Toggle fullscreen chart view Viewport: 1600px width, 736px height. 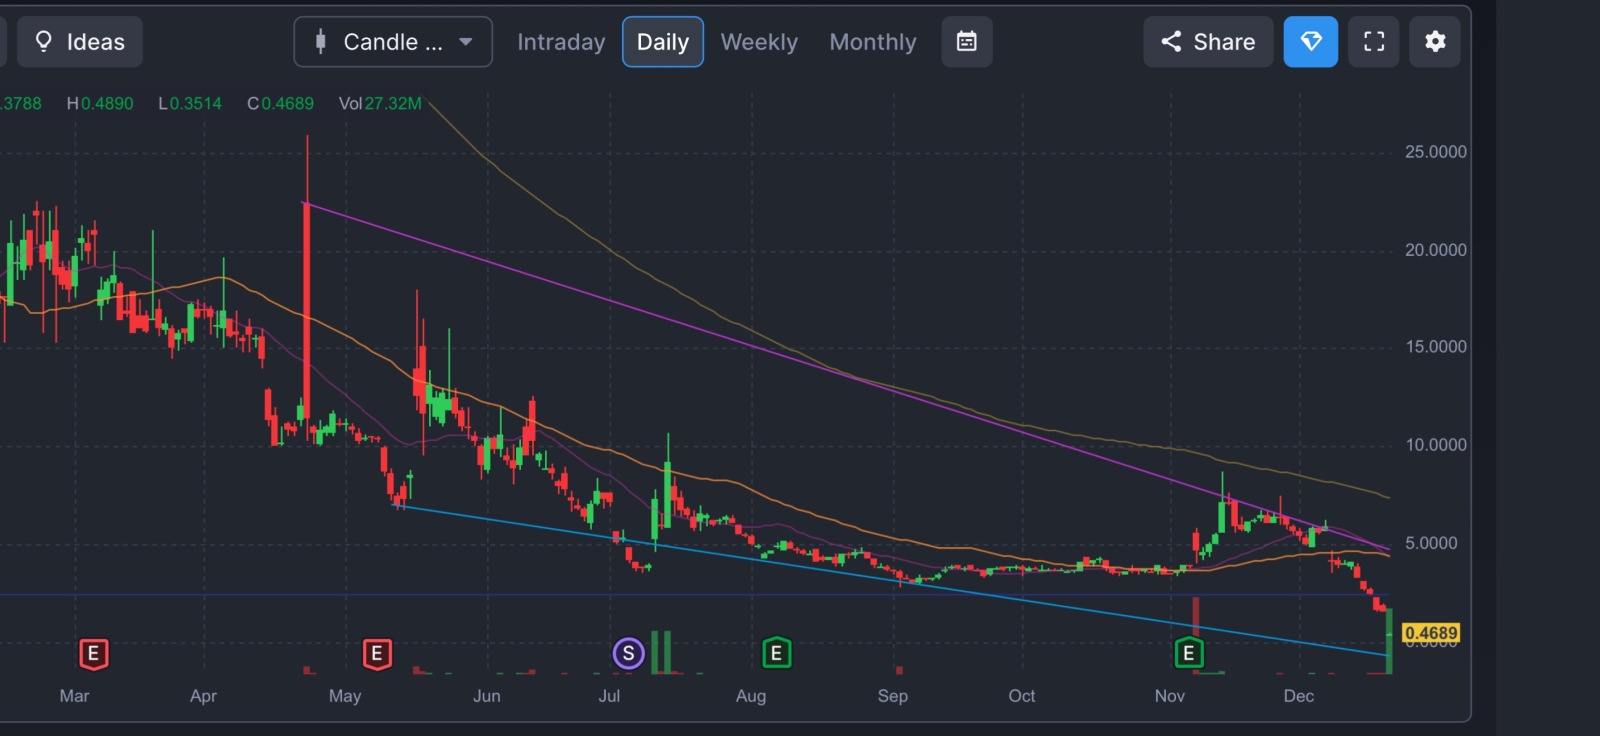pyautogui.click(x=1374, y=42)
